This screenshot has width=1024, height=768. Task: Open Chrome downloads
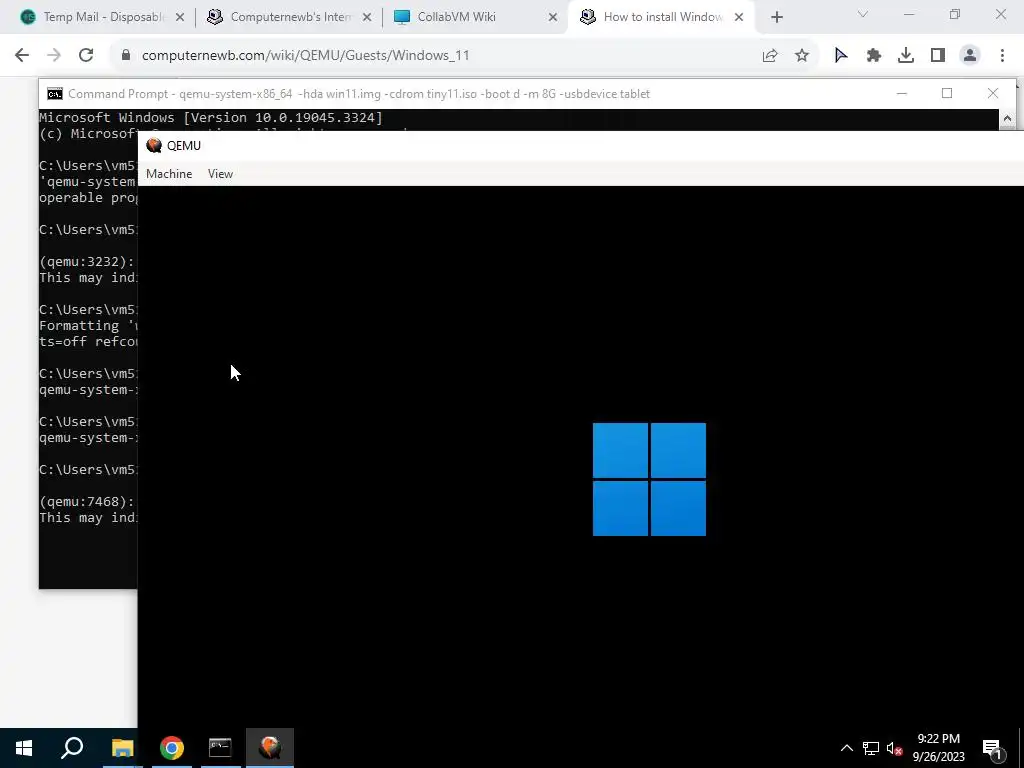906,56
